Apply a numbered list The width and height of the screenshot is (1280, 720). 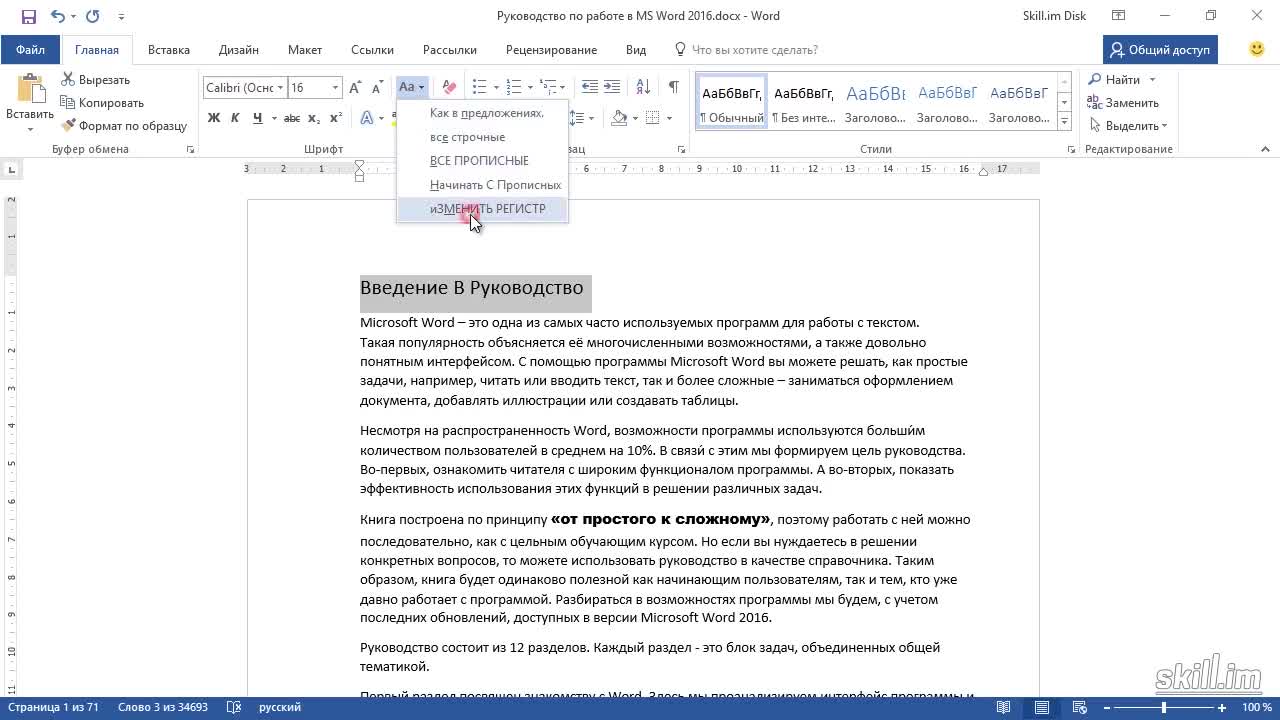[514, 88]
